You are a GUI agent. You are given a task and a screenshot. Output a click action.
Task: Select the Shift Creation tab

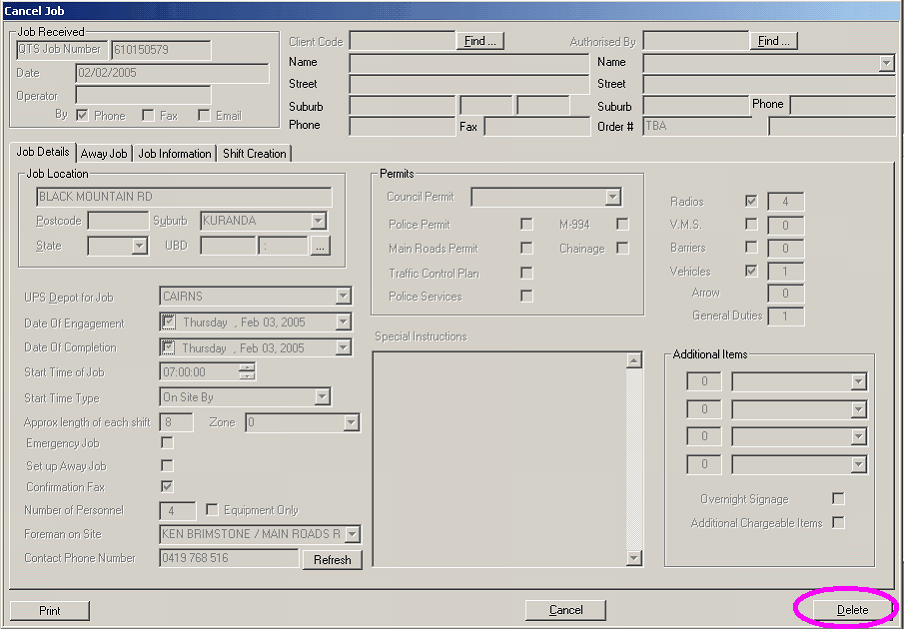254,154
